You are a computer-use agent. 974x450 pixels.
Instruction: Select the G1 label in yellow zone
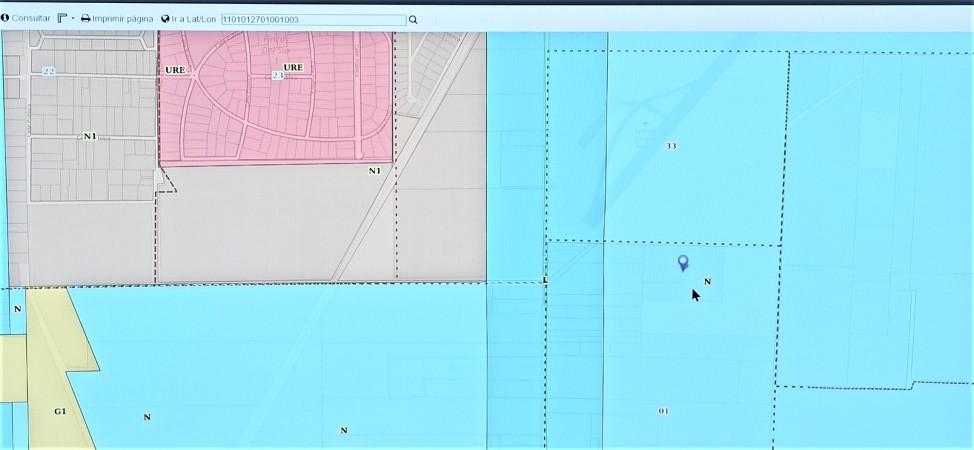60,411
